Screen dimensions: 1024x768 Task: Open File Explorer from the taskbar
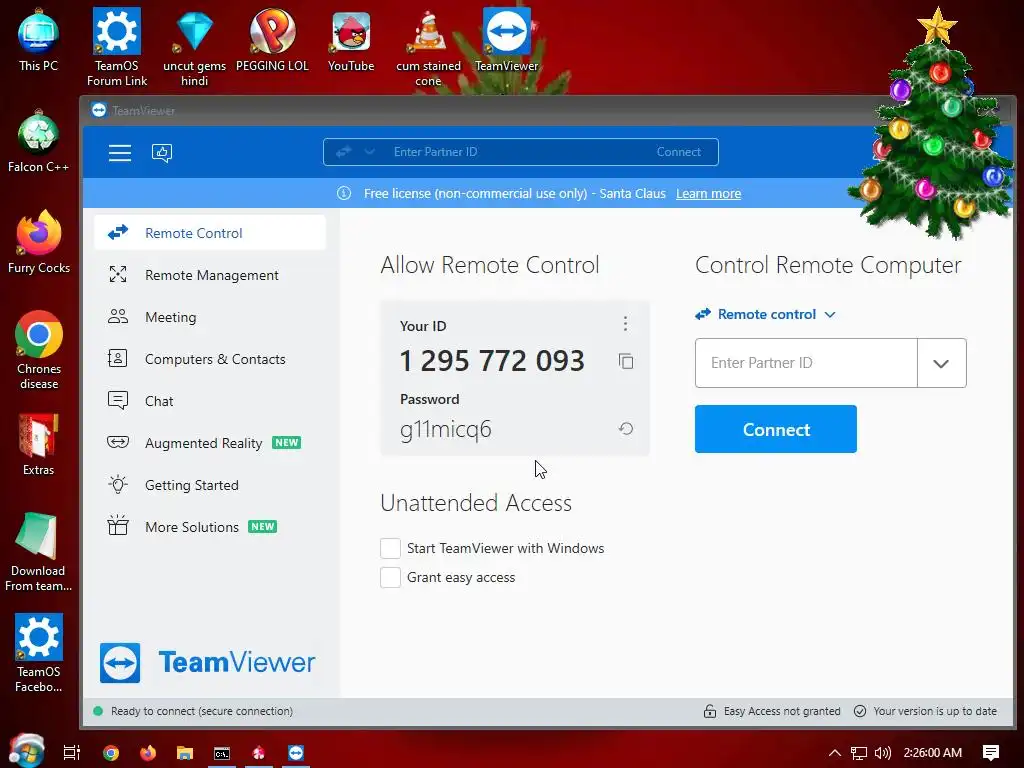(x=185, y=753)
